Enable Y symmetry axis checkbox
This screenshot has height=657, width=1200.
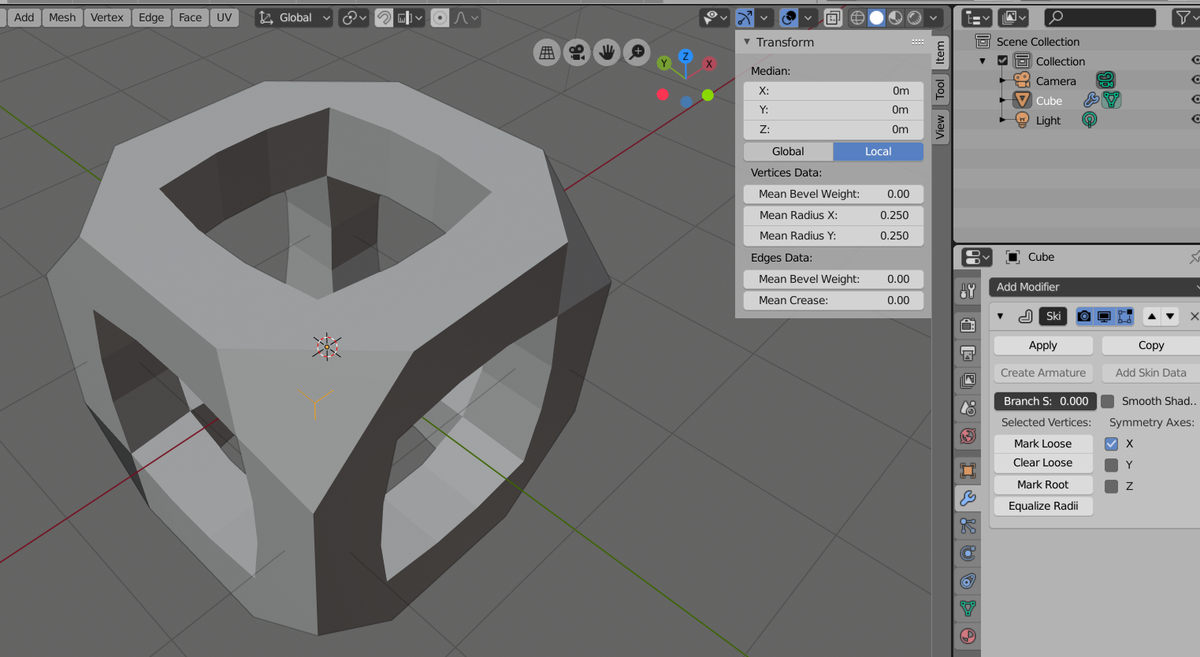[1111, 465]
